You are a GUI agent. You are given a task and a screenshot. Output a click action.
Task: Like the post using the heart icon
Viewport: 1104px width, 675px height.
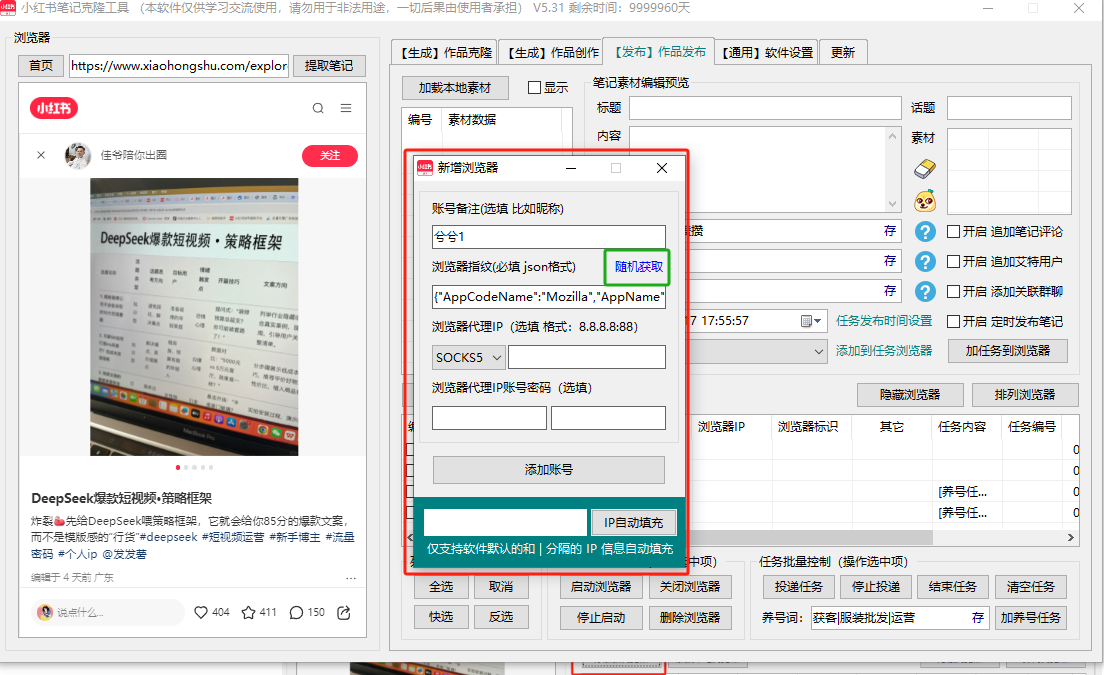pyautogui.click(x=201, y=612)
